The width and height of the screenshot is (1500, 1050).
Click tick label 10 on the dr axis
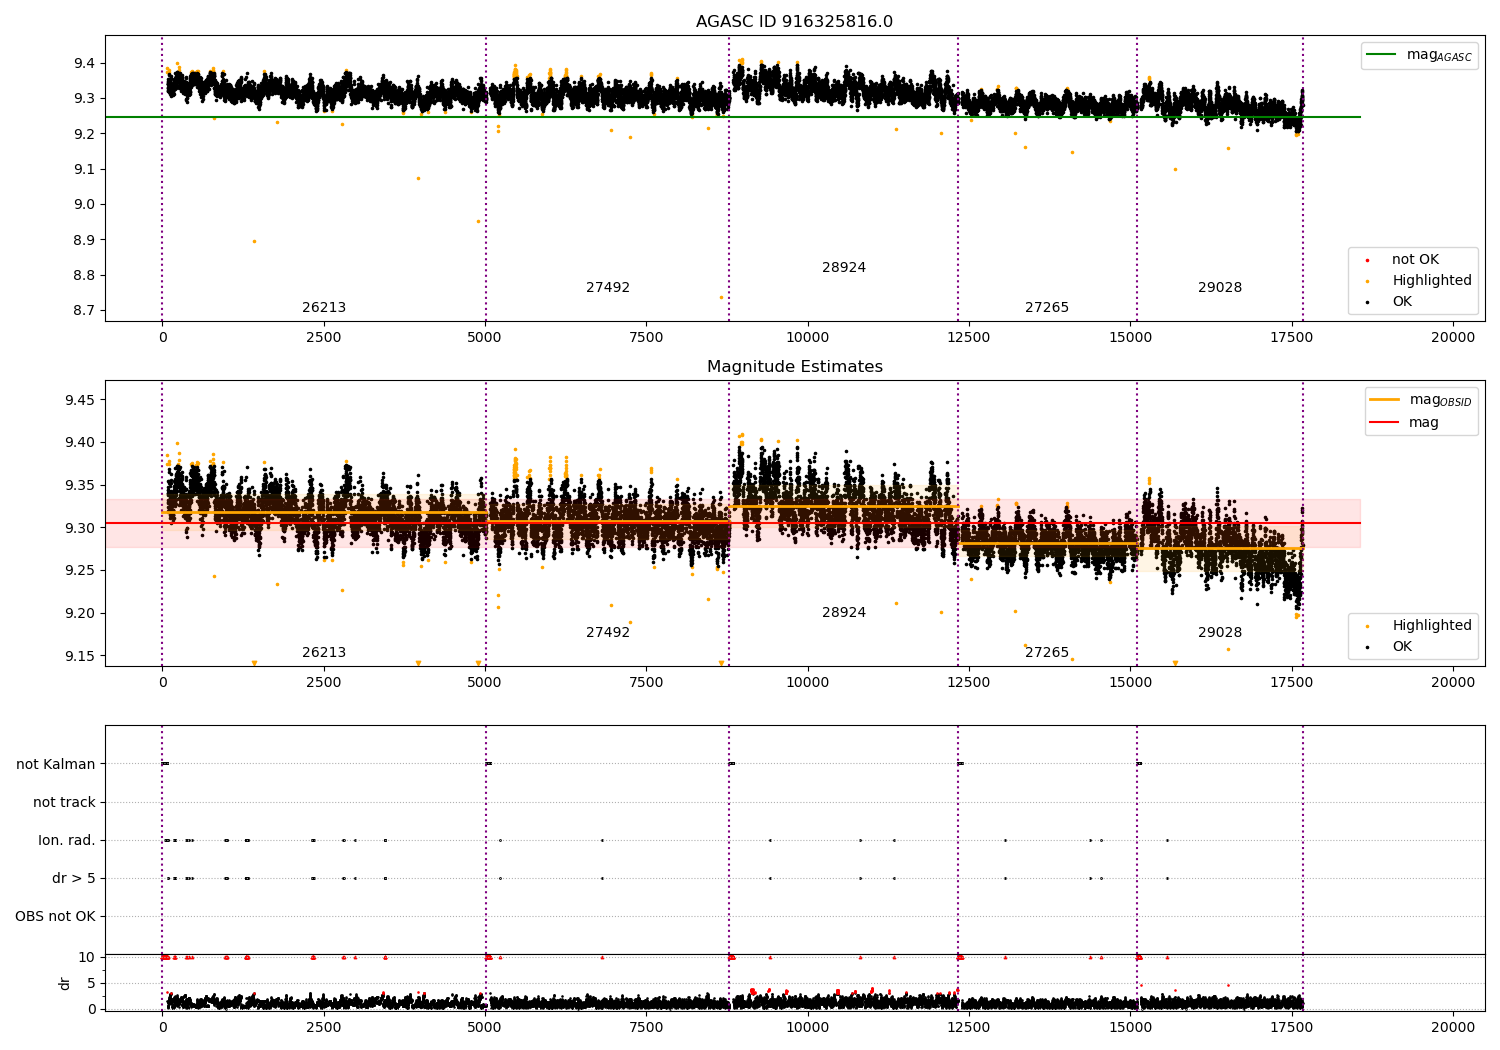[x=87, y=958]
